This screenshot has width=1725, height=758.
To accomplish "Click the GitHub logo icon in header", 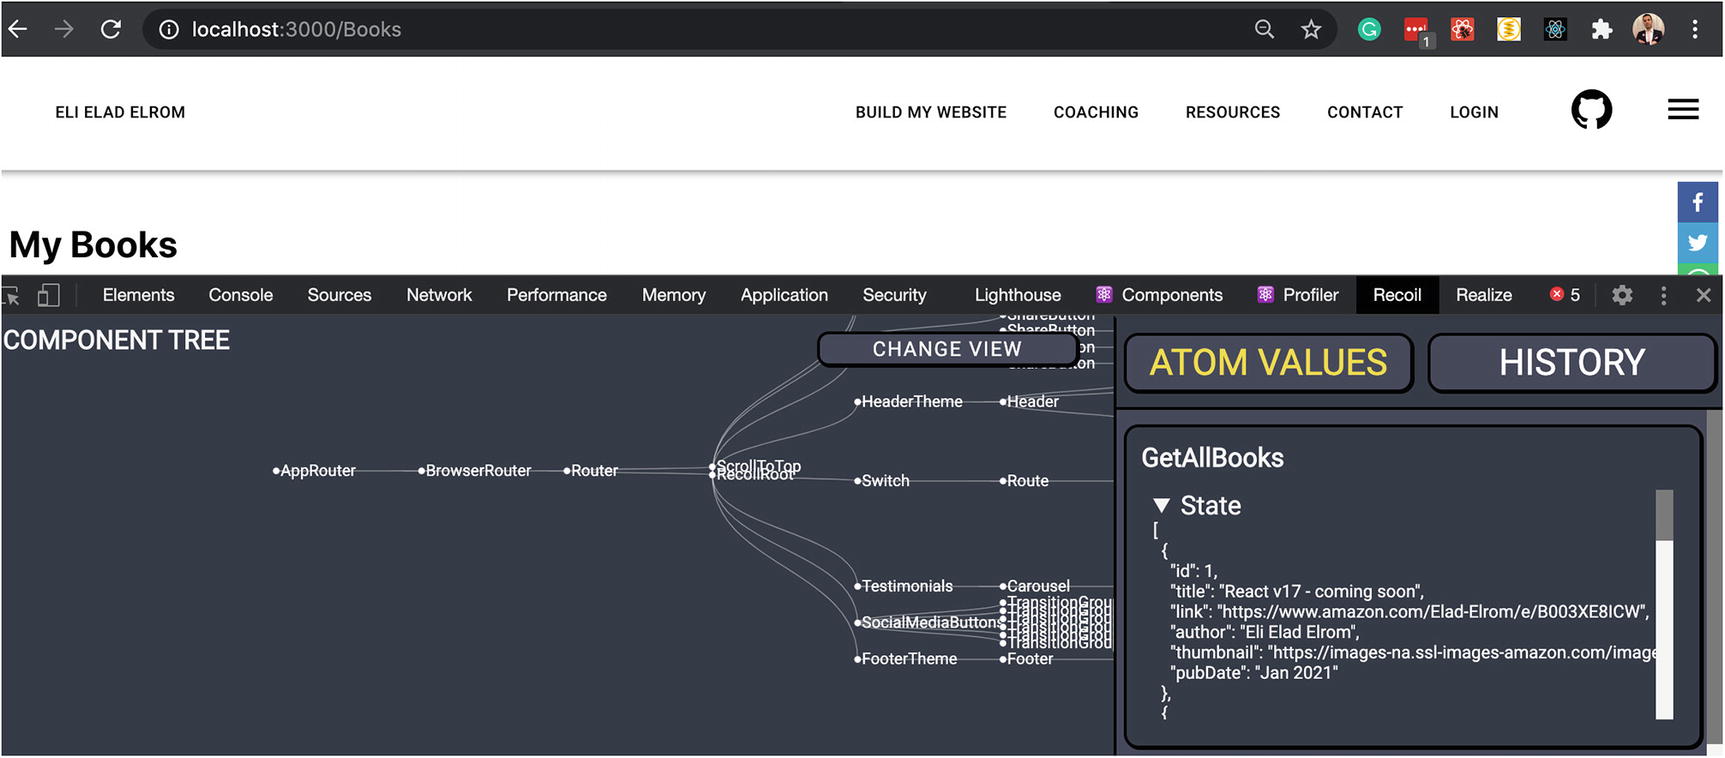I will (x=1591, y=110).
